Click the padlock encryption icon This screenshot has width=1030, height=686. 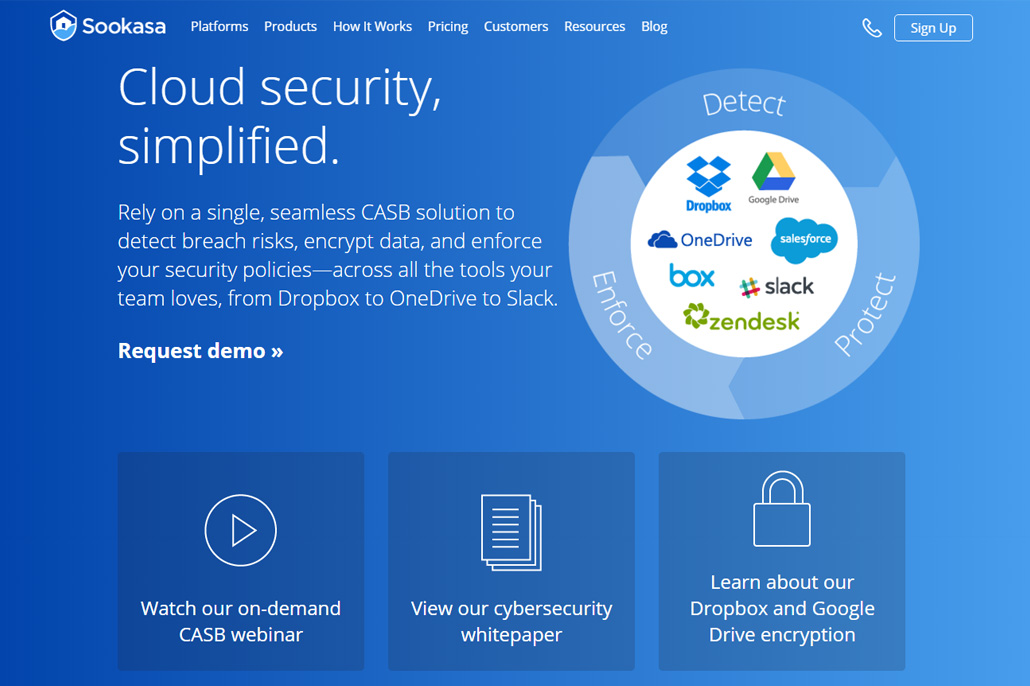point(782,510)
